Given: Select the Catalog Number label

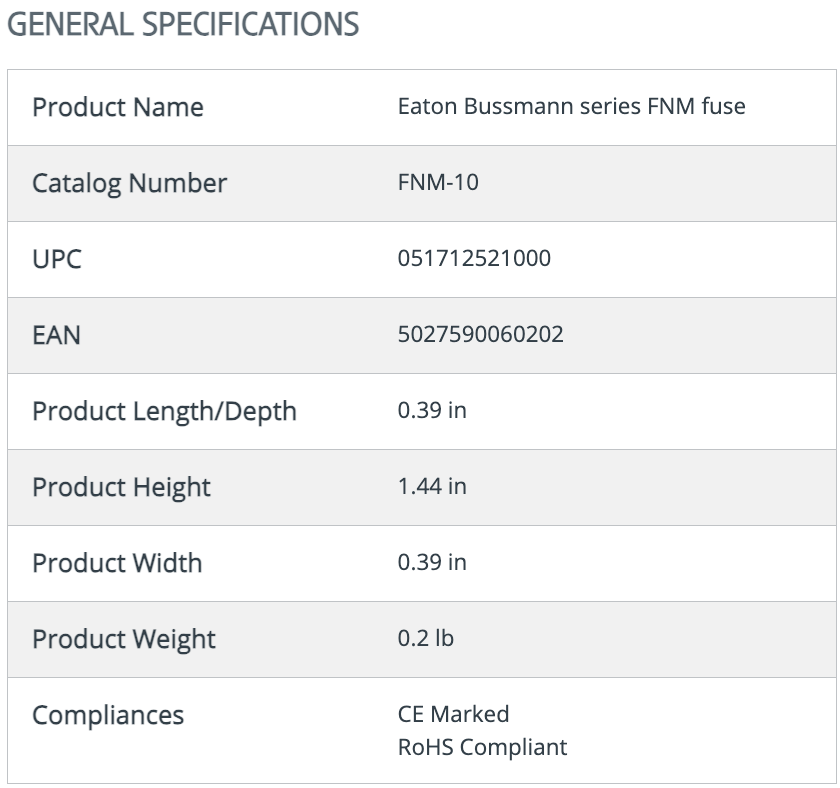Looking at the screenshot, I should [130, 184].
